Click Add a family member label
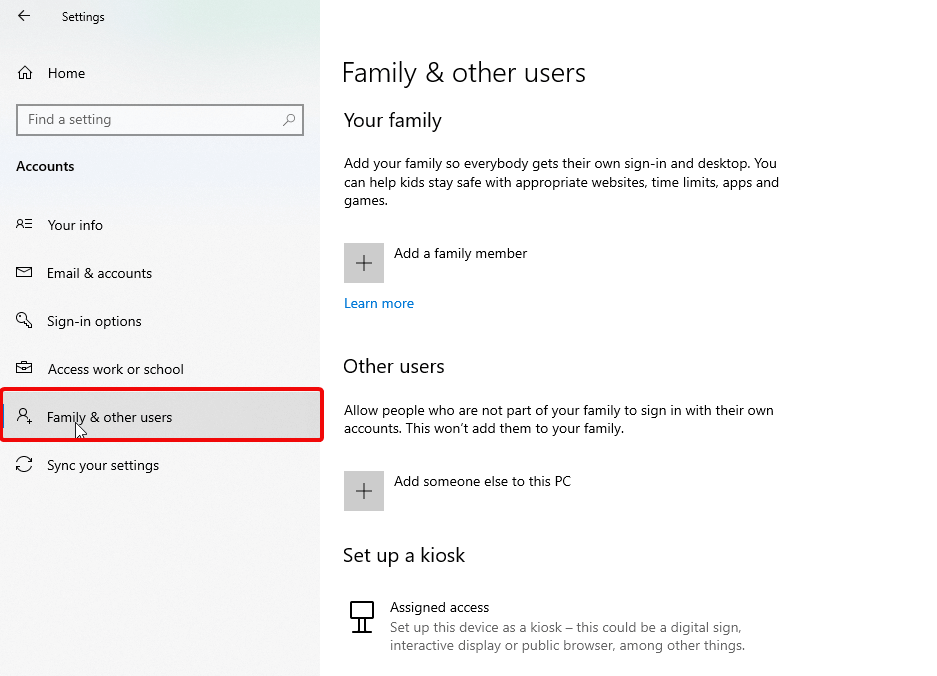The width and height of the screenshot is (937, 676). point(460,253)
